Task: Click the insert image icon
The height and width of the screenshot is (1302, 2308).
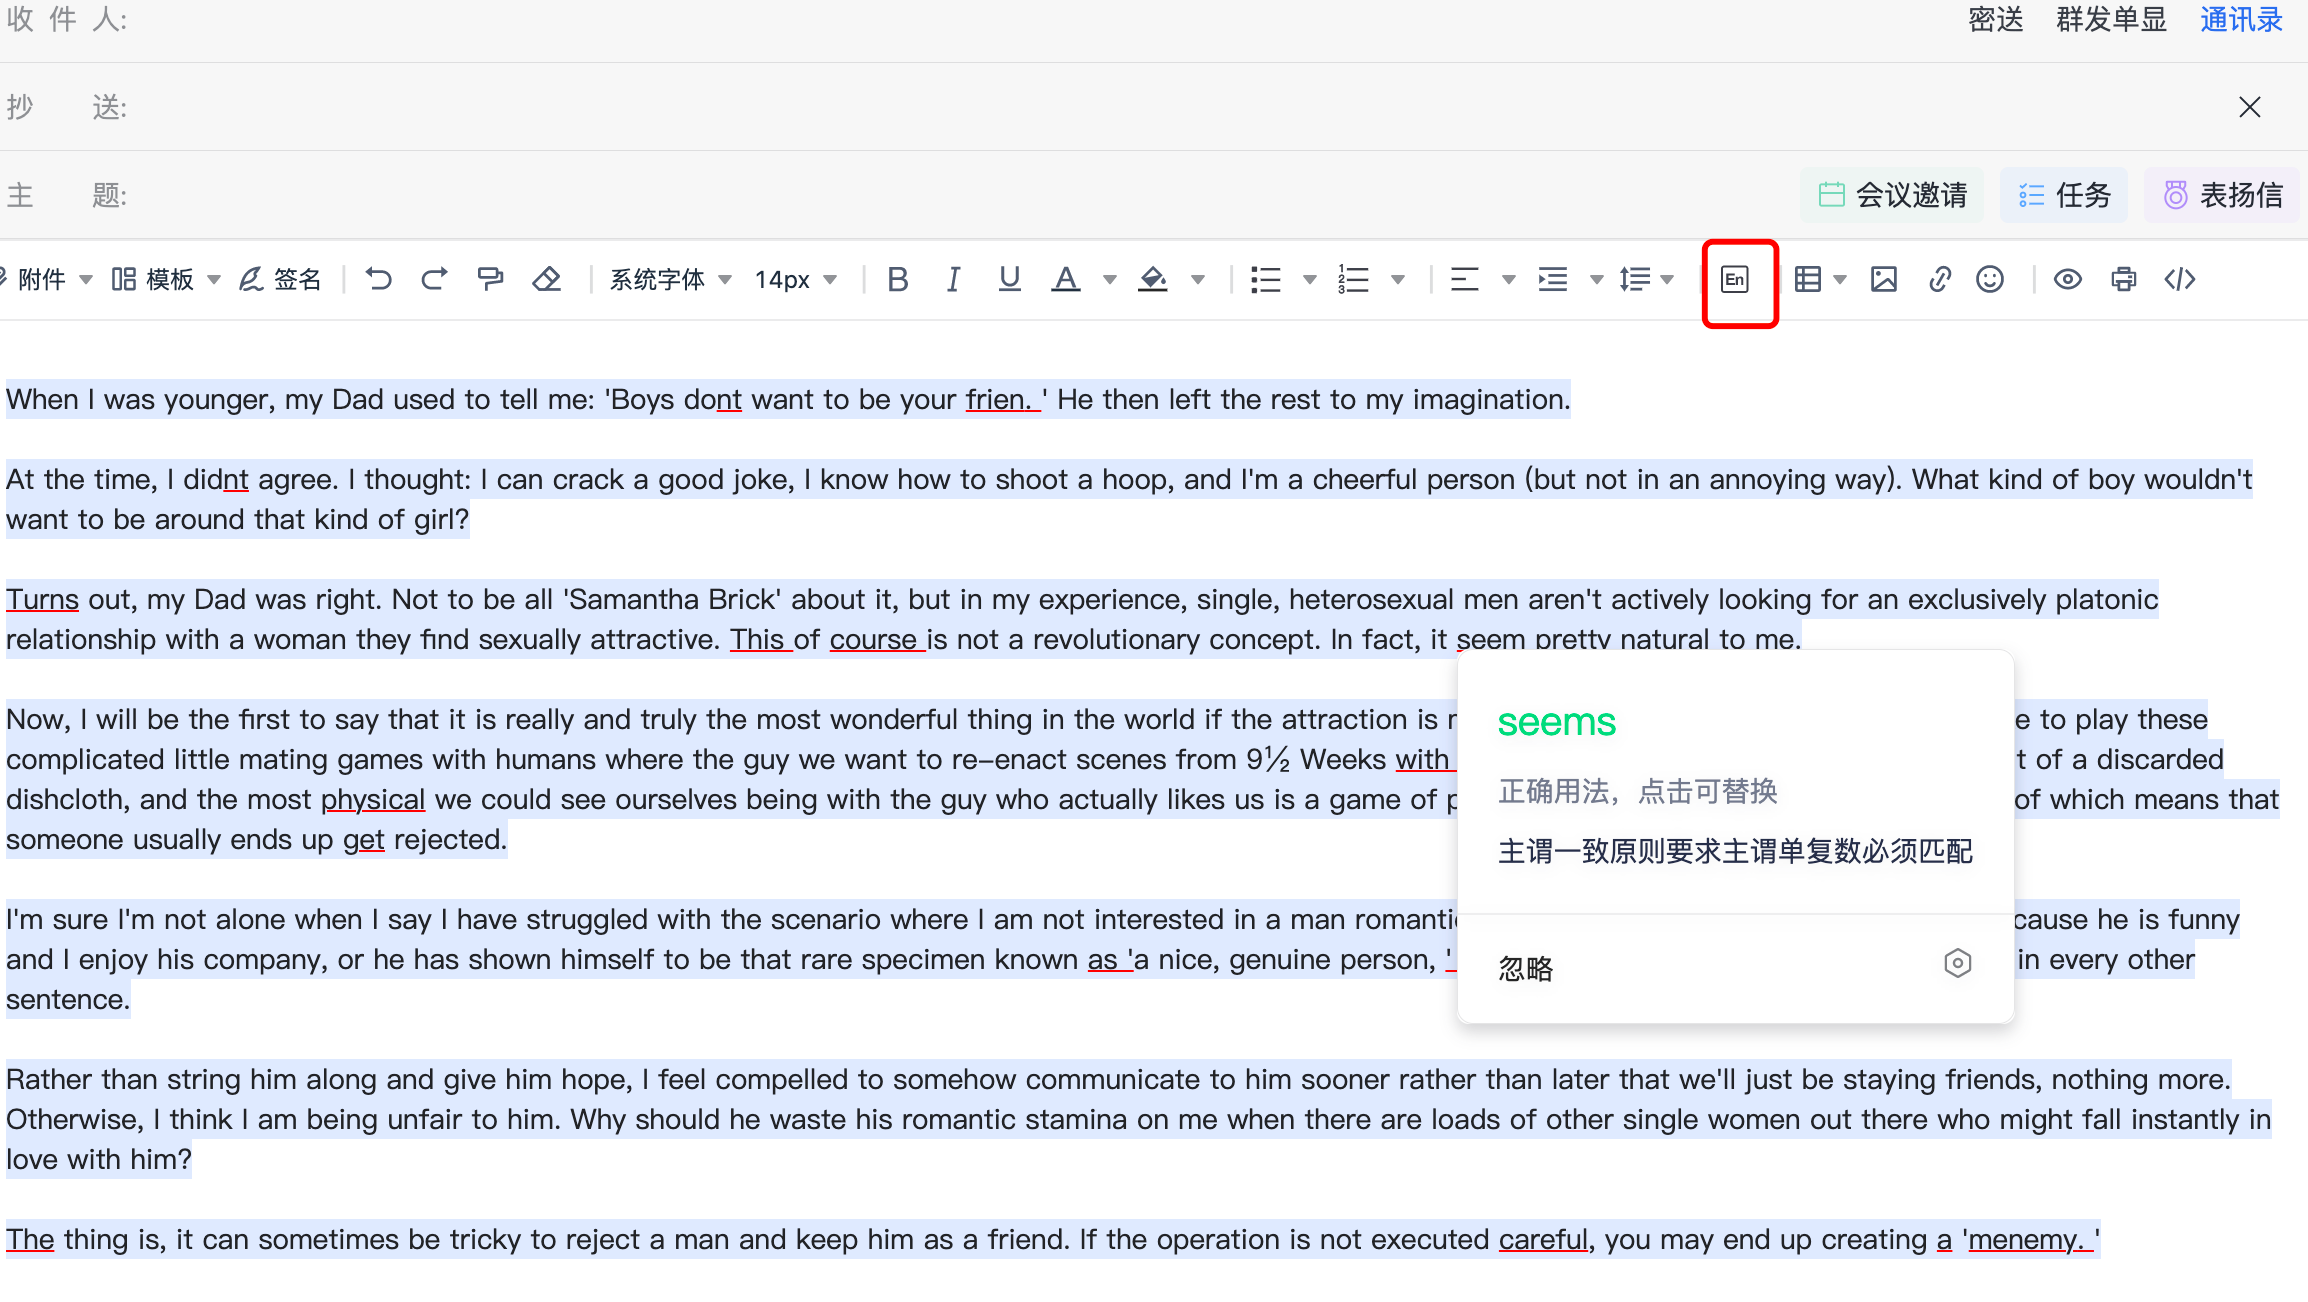Action: coord(1884,279)
